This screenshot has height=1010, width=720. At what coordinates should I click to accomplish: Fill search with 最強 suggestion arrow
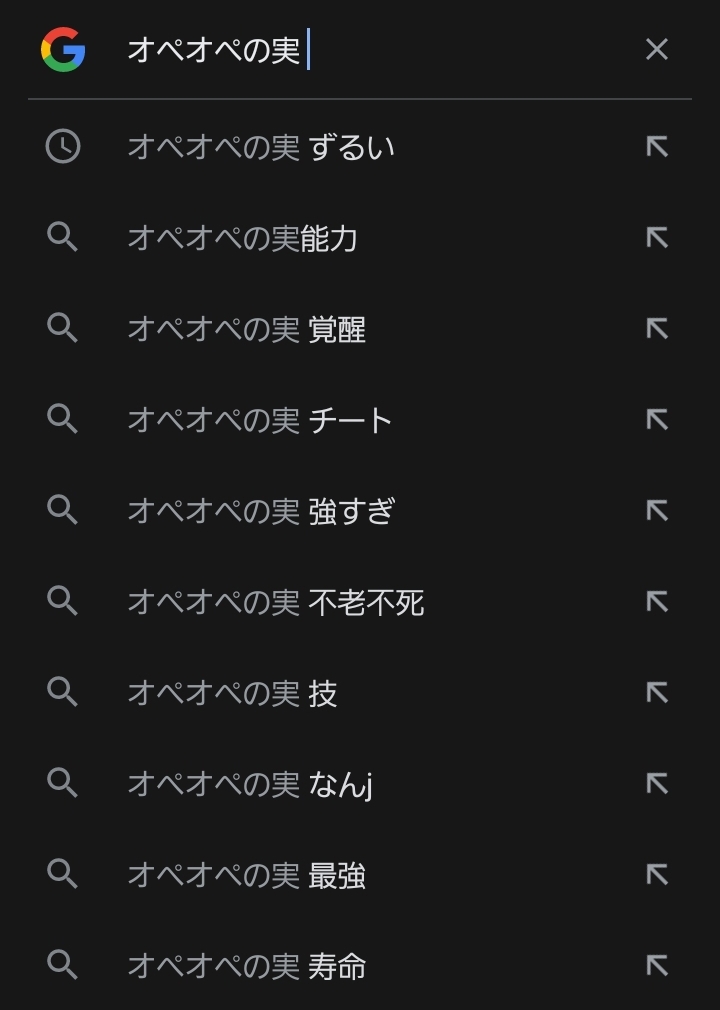coord(656,875)
